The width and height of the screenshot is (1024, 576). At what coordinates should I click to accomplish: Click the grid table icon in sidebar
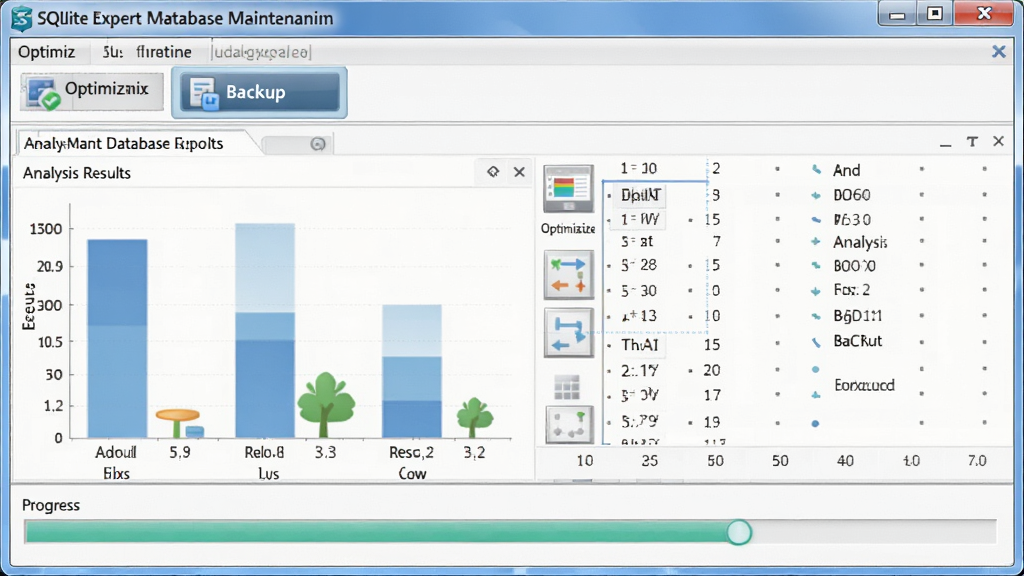click(x=567, y=387)
